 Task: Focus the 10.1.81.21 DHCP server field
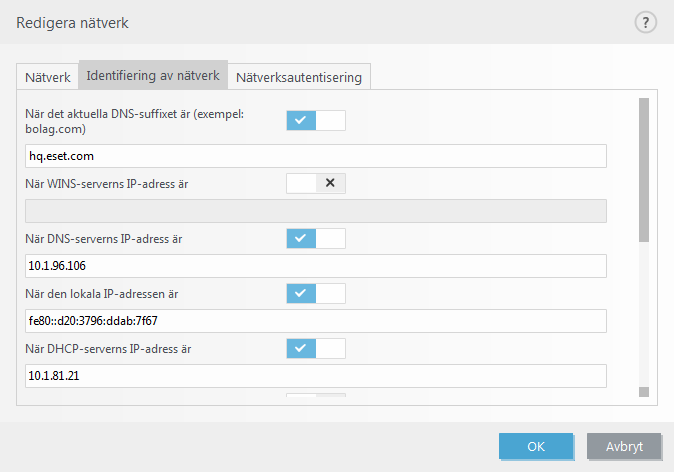(316, 376)
